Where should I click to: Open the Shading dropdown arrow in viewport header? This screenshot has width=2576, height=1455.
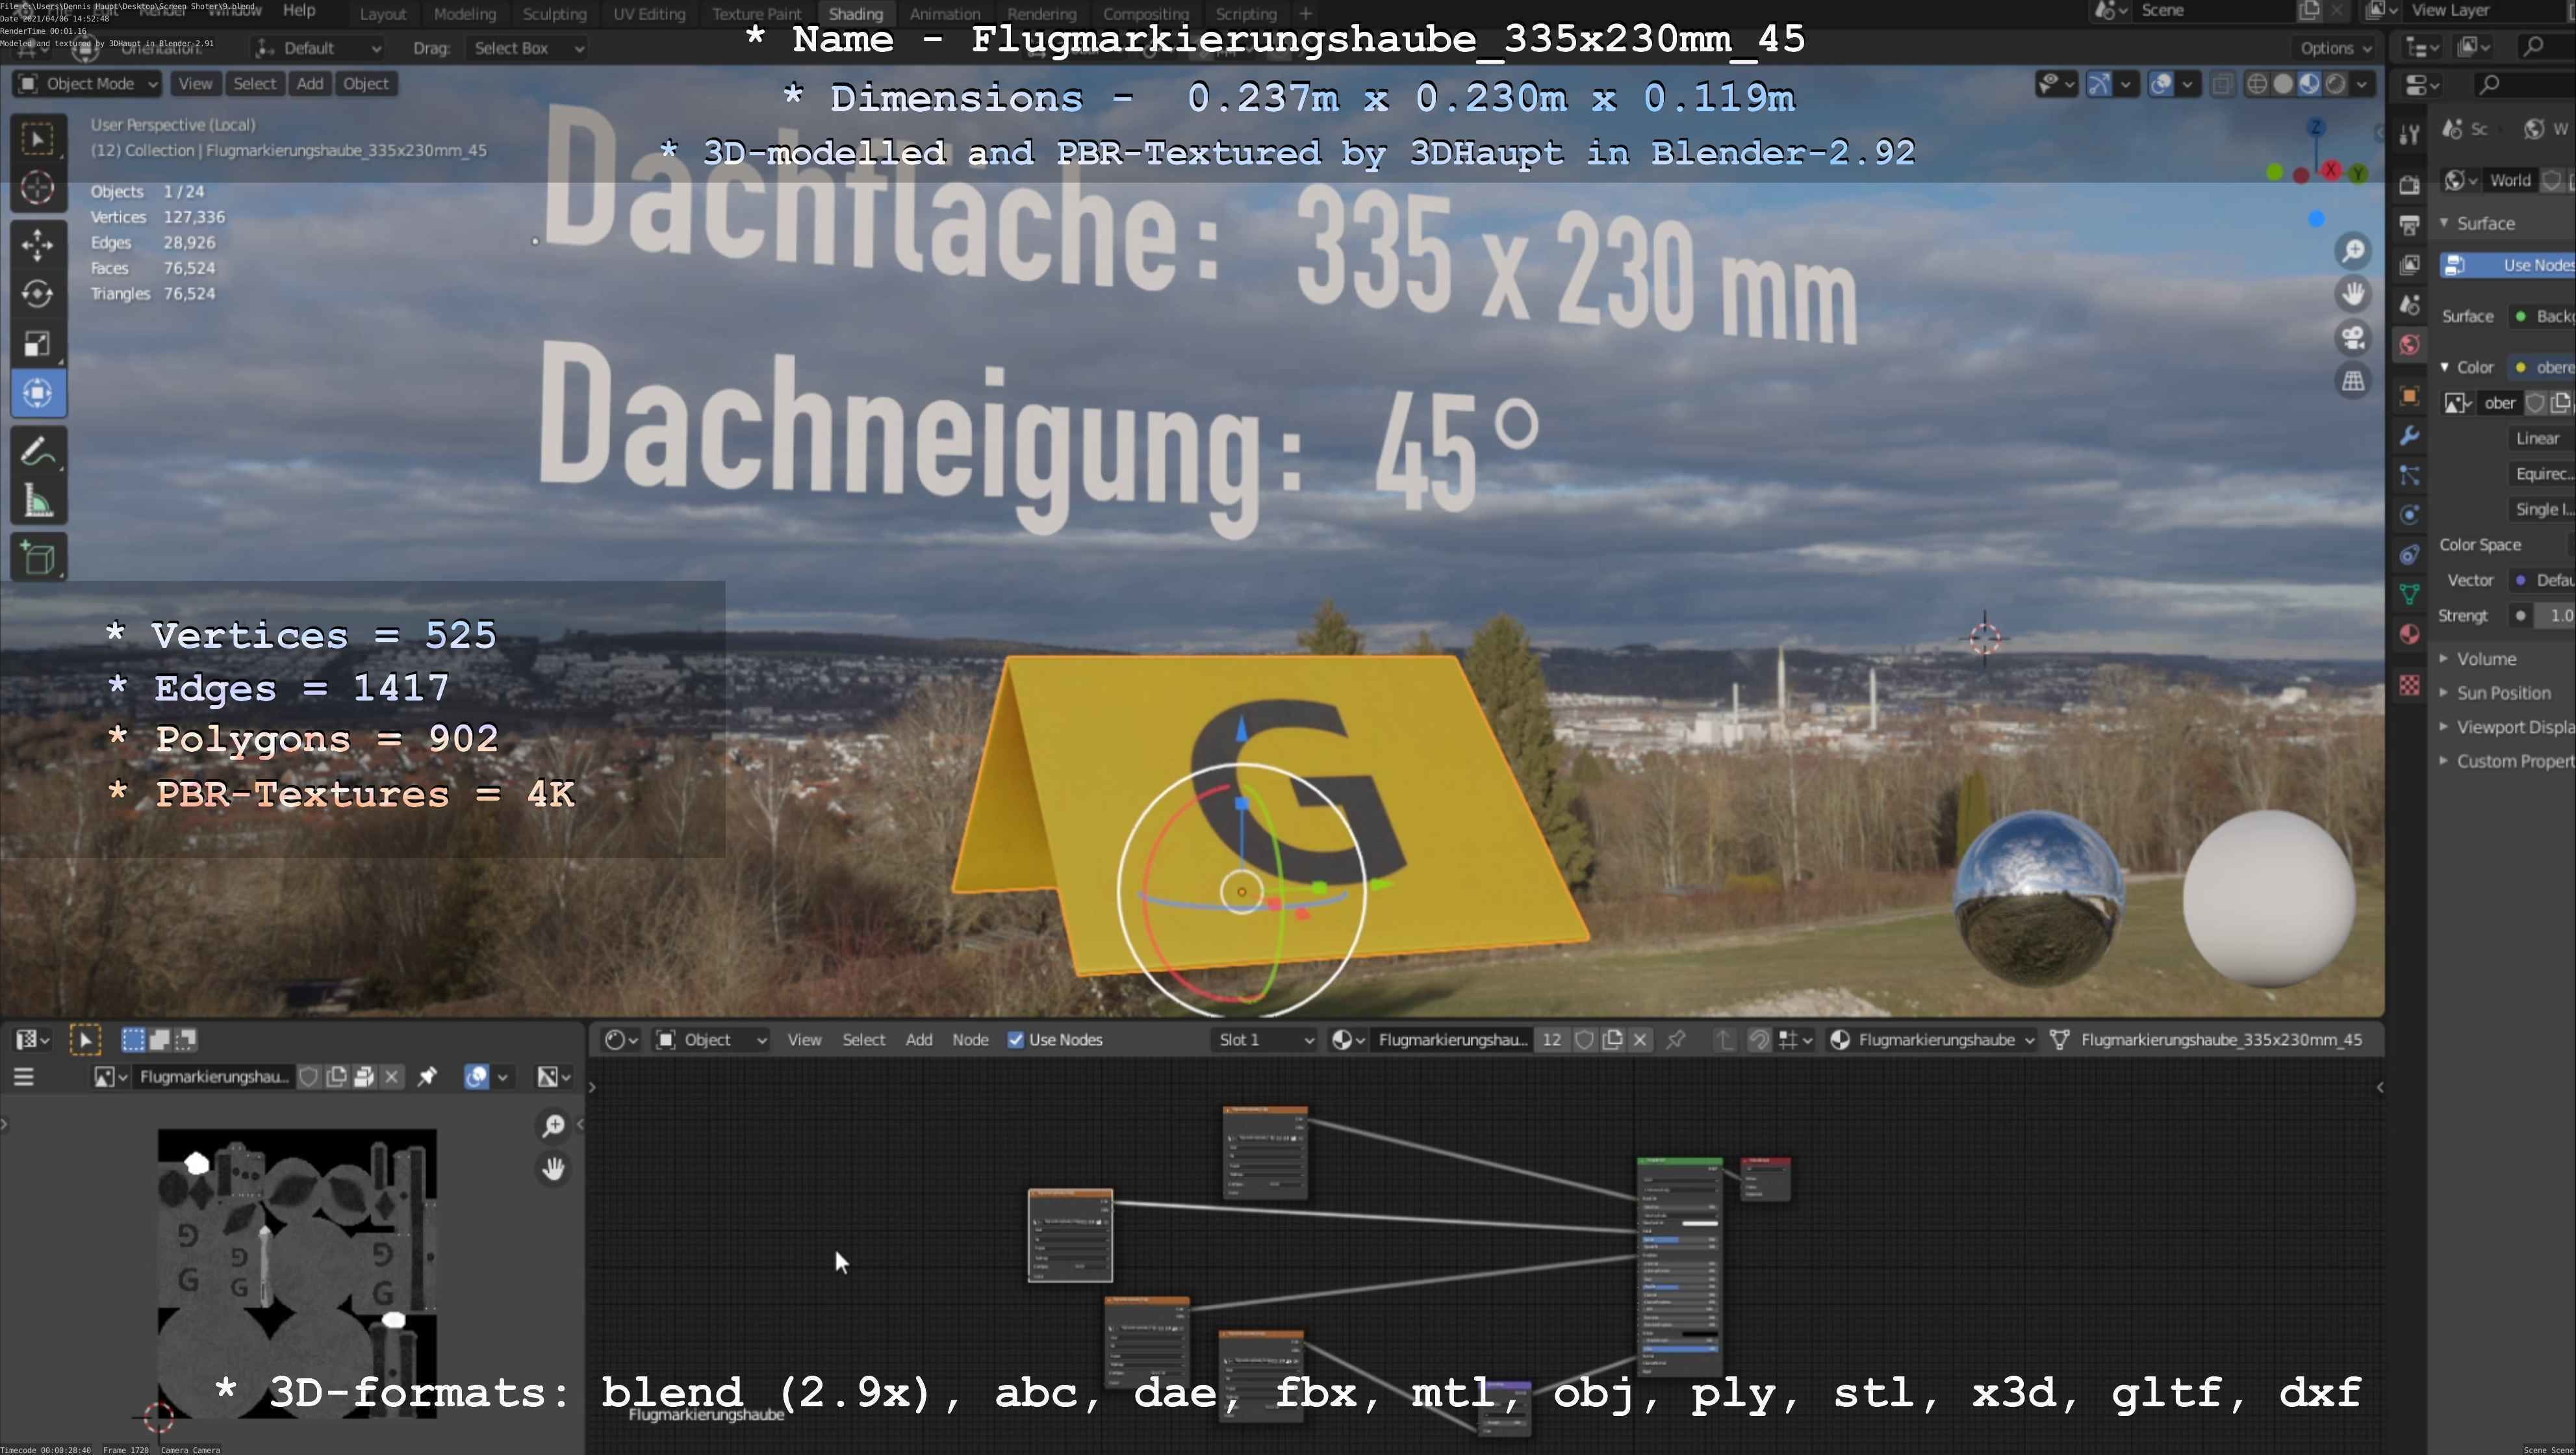click(x=2362, y=84)
